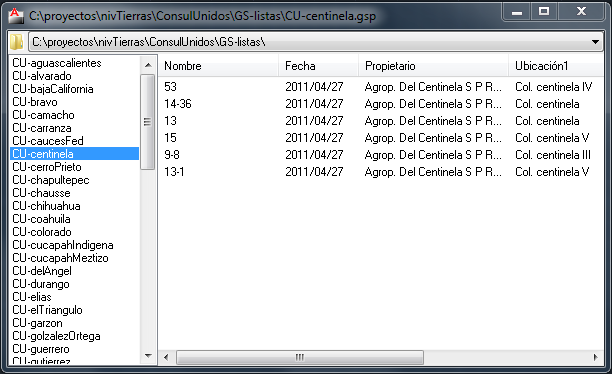Click the file list scroll up arrow
The width and height of the screenshot is (612, 374).
148,65
